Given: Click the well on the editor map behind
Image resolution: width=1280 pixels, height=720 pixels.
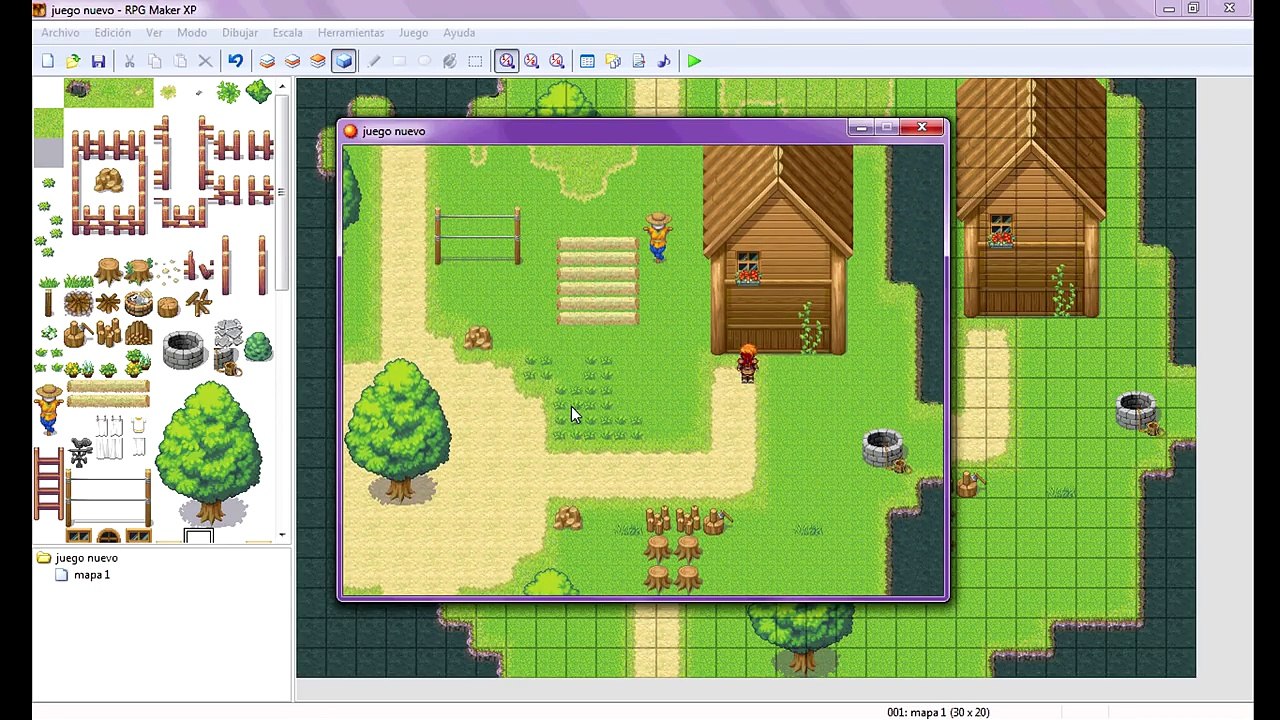Looking at the screenshot, I should point(1137,412).
